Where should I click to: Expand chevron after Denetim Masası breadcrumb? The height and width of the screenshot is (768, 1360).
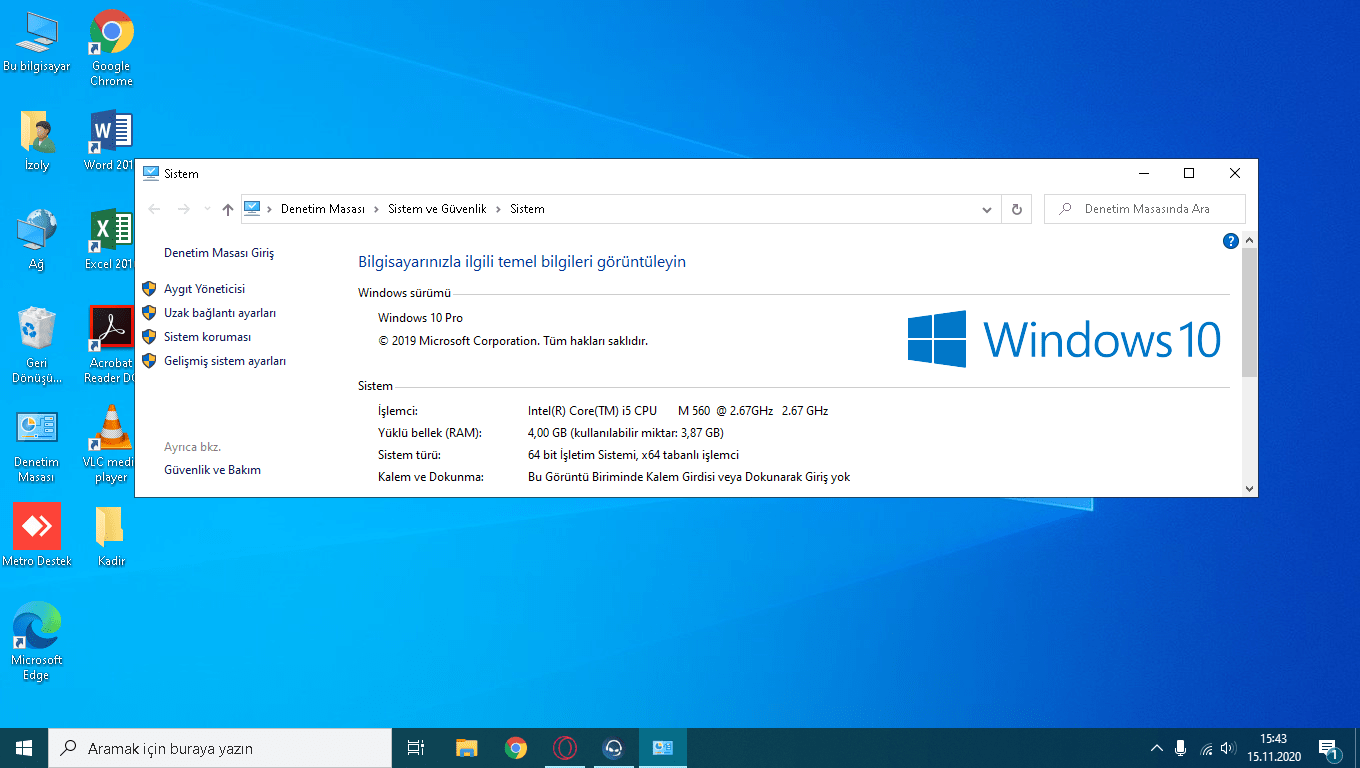377,209
